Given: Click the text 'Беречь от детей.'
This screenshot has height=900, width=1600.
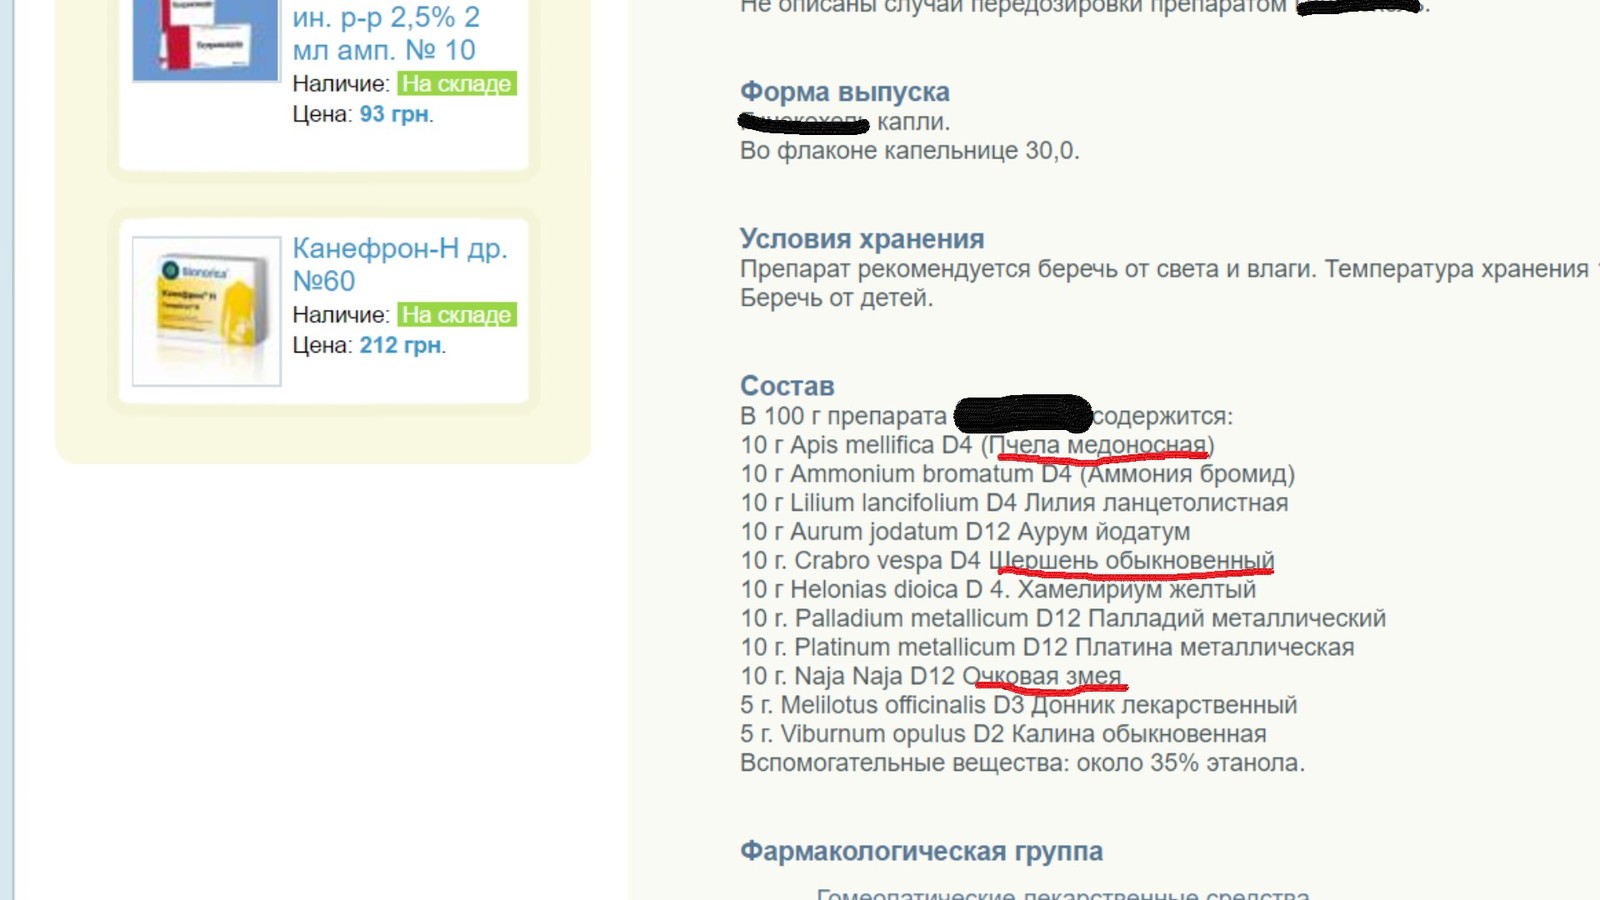Looking at the screenshot, I should 836,298.
